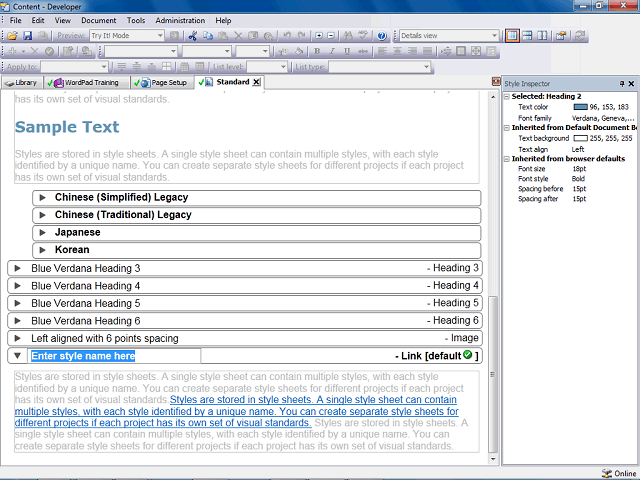The height and width of the screenshot is (480, 640).
Task: Click the Cut scissors icon
Action: click(x=193, y=36)
